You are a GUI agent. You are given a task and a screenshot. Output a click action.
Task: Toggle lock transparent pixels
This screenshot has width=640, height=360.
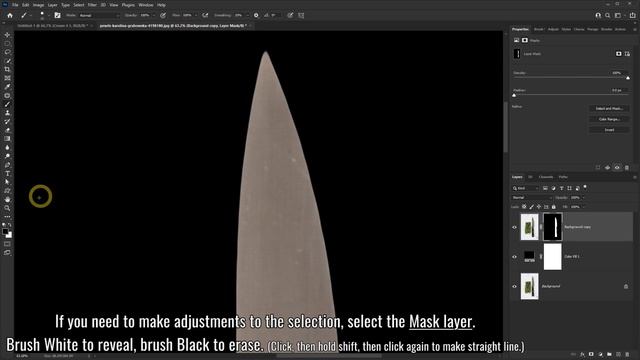tap(524, 207)
